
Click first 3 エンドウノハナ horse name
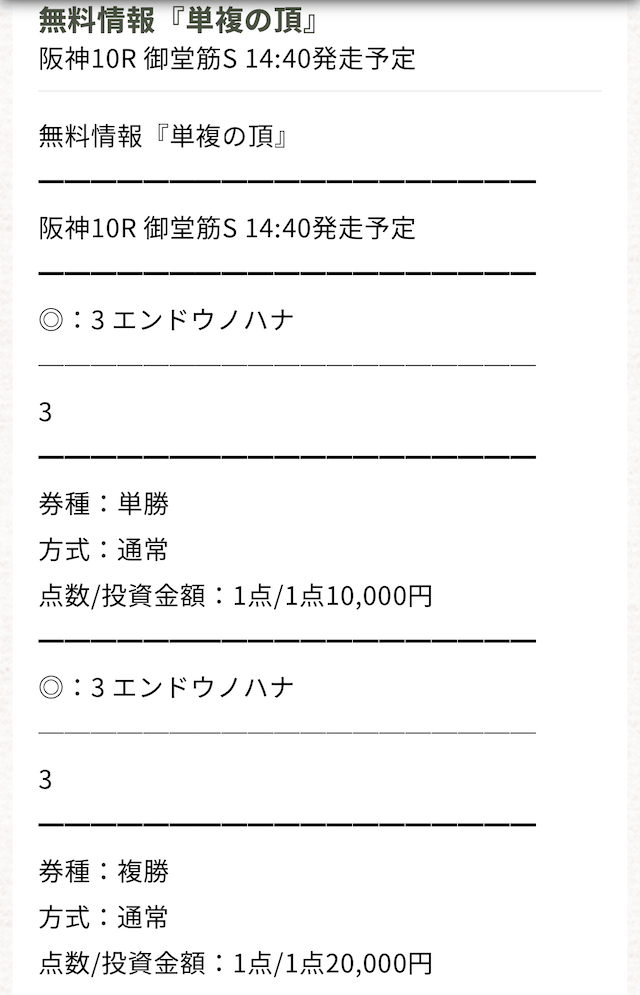192,320
